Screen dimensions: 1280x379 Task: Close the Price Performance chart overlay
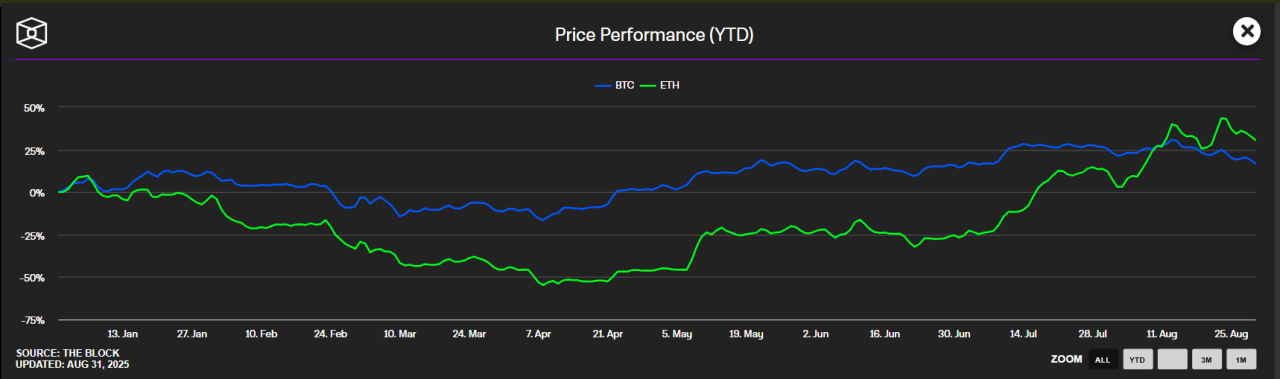coord(1247,32)
